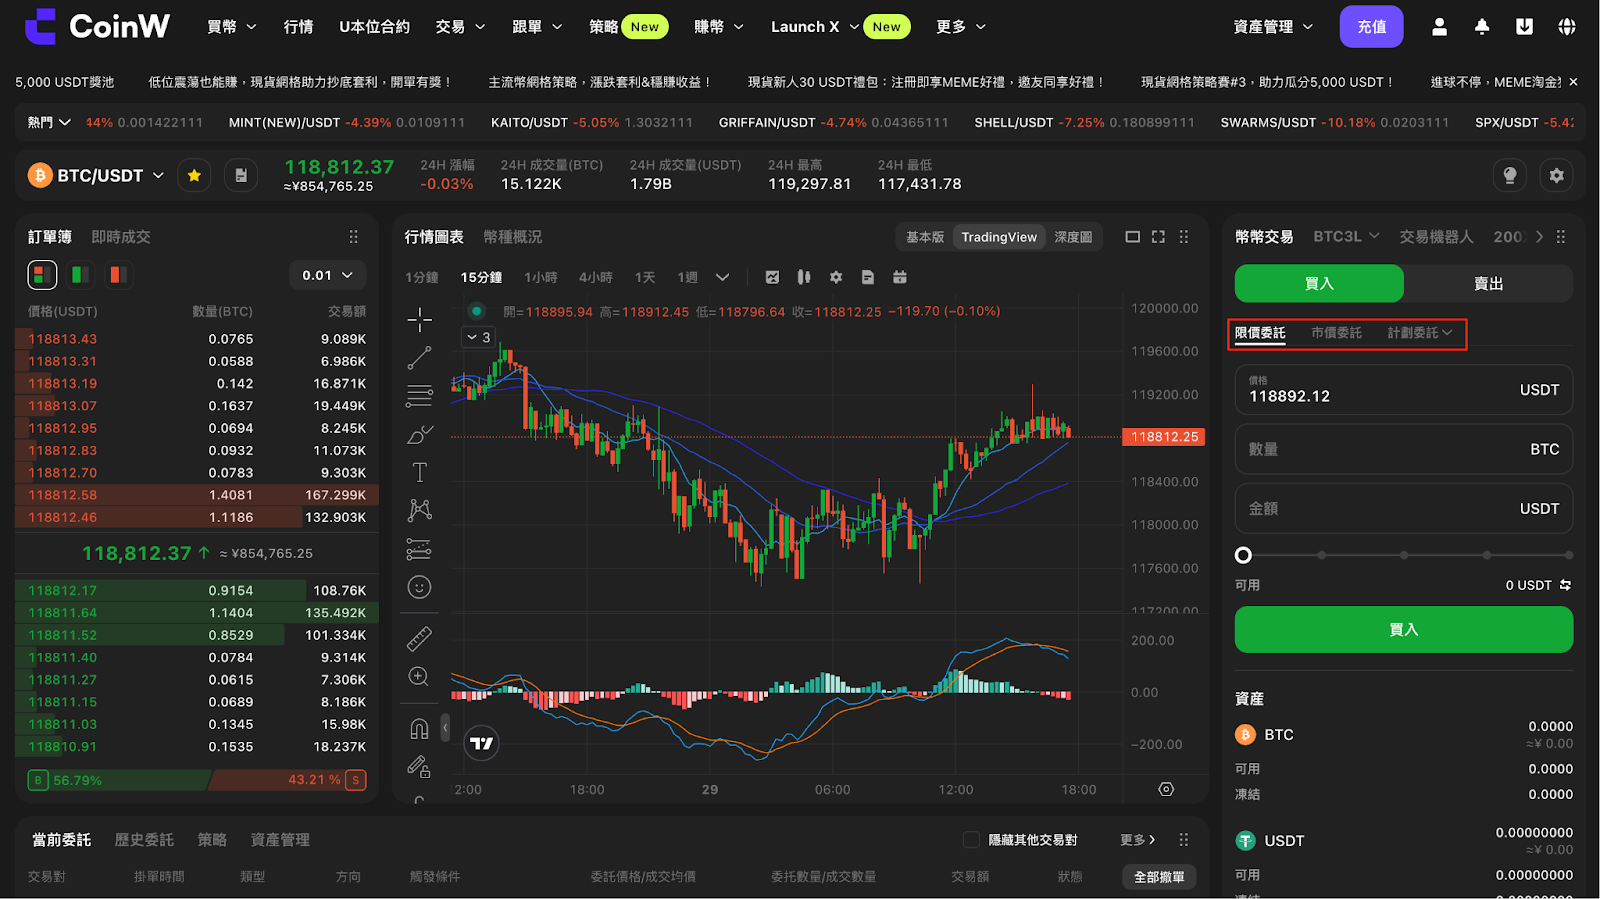Select the brush drawing tool
This screenshot has width=1600, height=899.
420,434
